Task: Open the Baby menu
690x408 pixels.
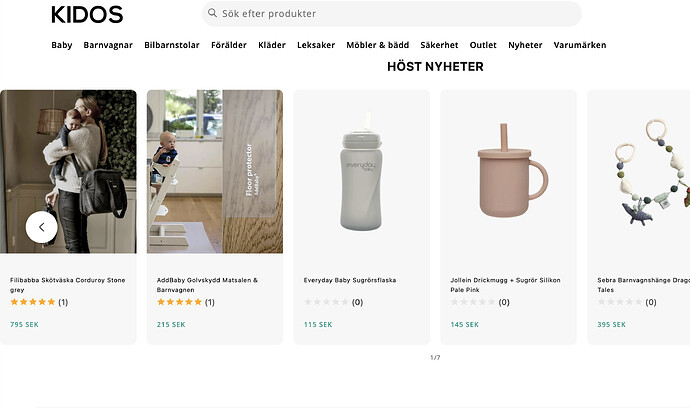Action: (x=62, y=45)
